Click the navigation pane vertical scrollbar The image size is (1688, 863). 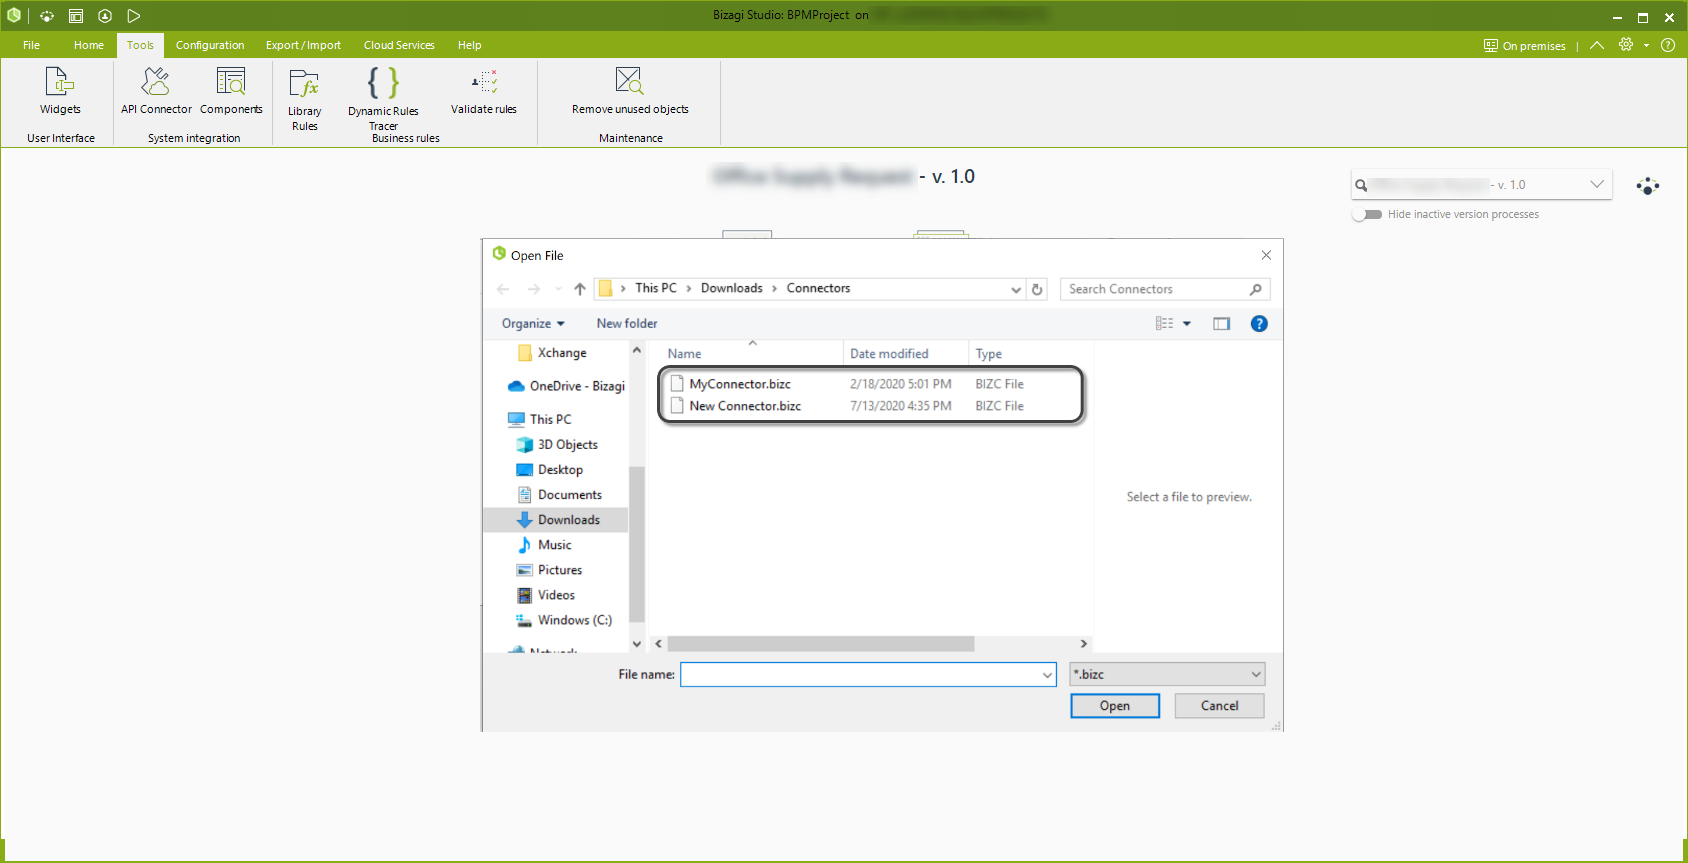[637, 545]
